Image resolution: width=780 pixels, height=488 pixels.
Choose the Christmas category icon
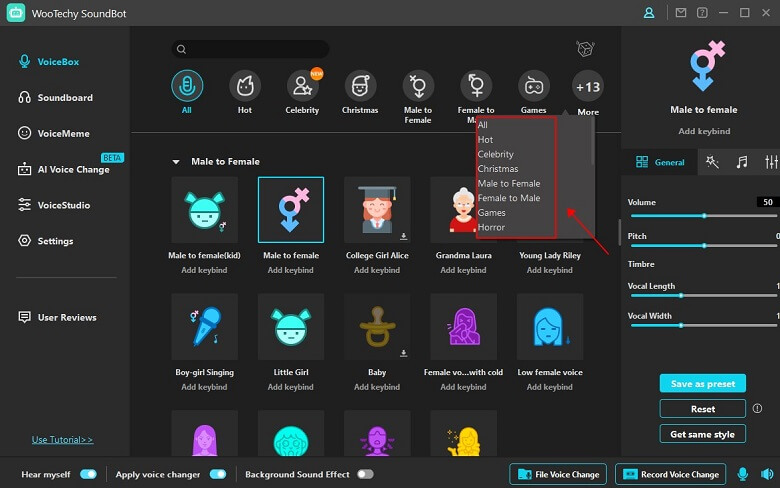tap(360, 86)
